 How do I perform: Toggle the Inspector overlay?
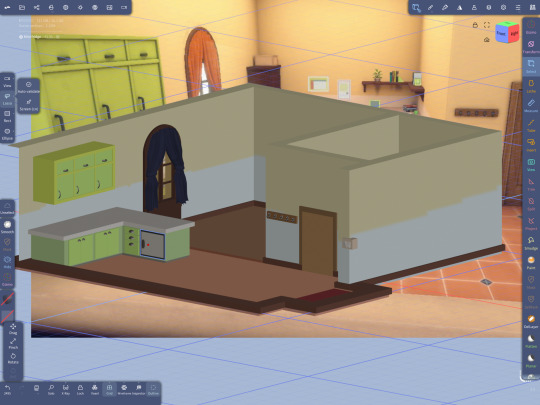(138, 390)
